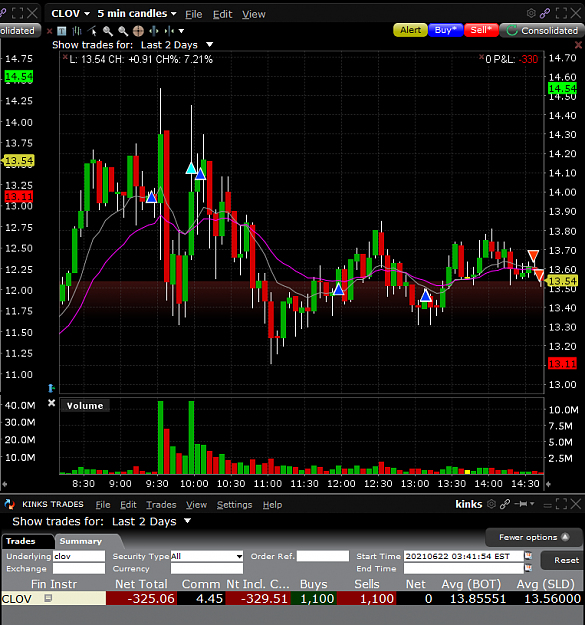This screenshot has width=585, height=625.
Task: Click the Start Time input field
Action: point(463,556)
